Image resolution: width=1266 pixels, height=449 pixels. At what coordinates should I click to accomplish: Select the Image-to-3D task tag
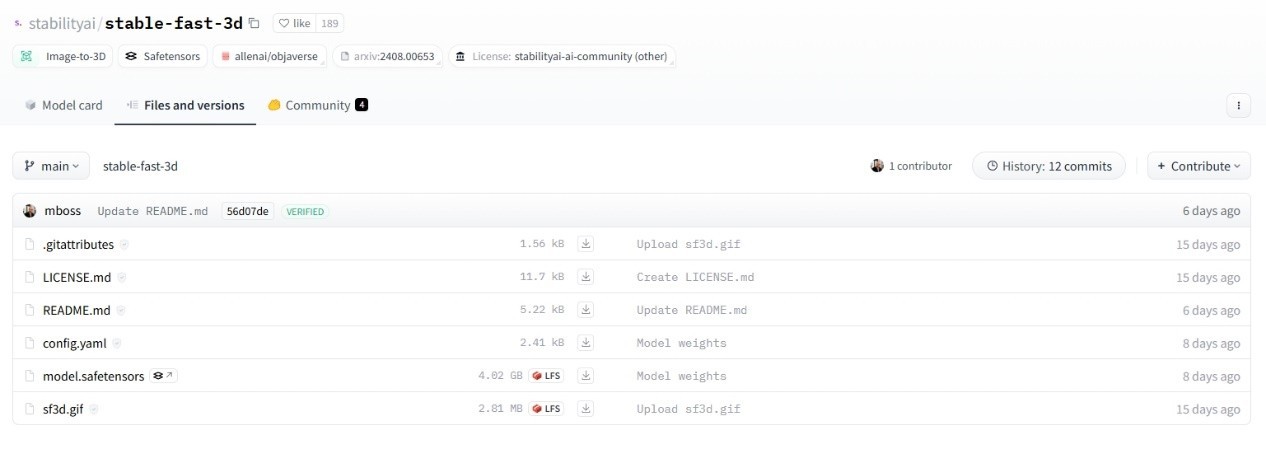[x=64, y=57]
